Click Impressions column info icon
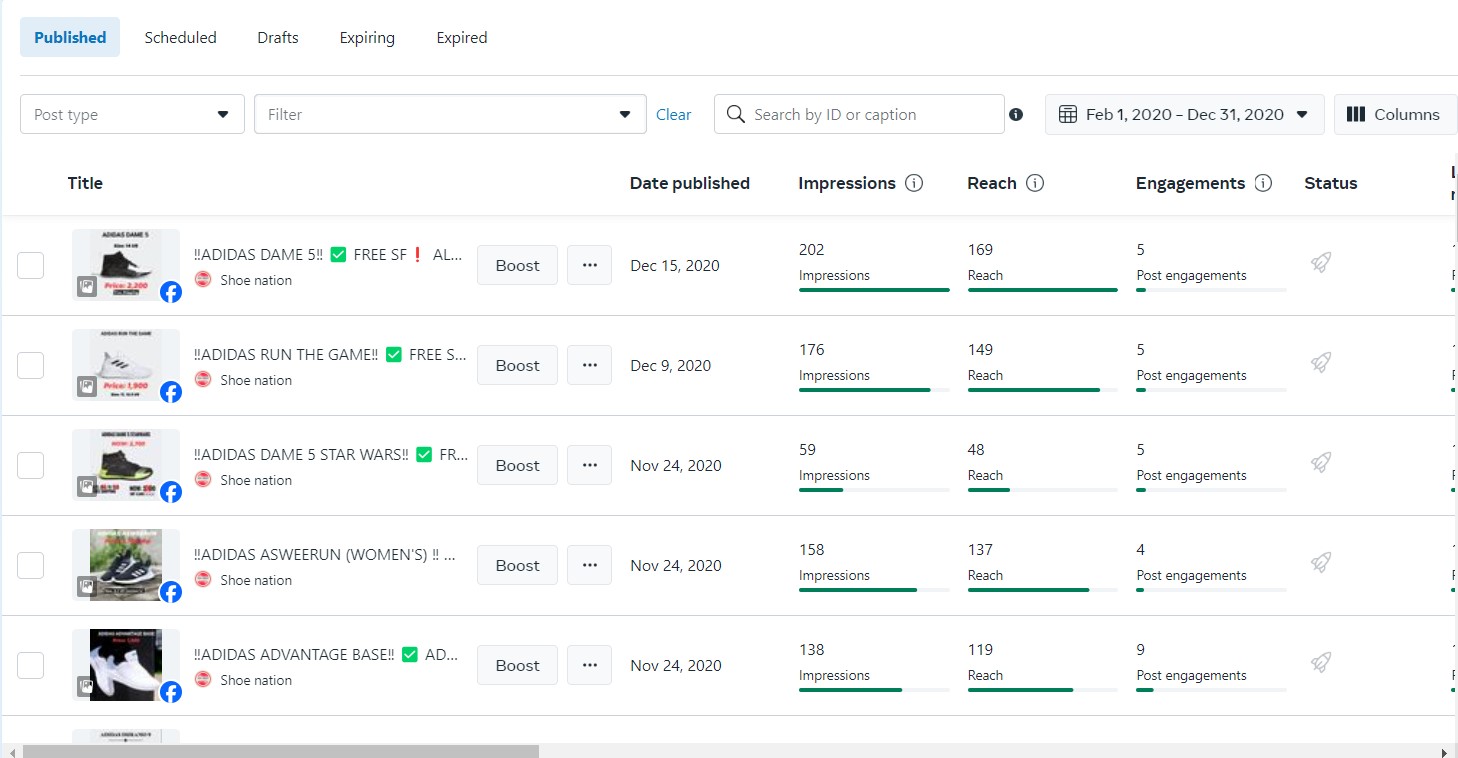Viewport: 1458px width, 758px height. point(913,183)
